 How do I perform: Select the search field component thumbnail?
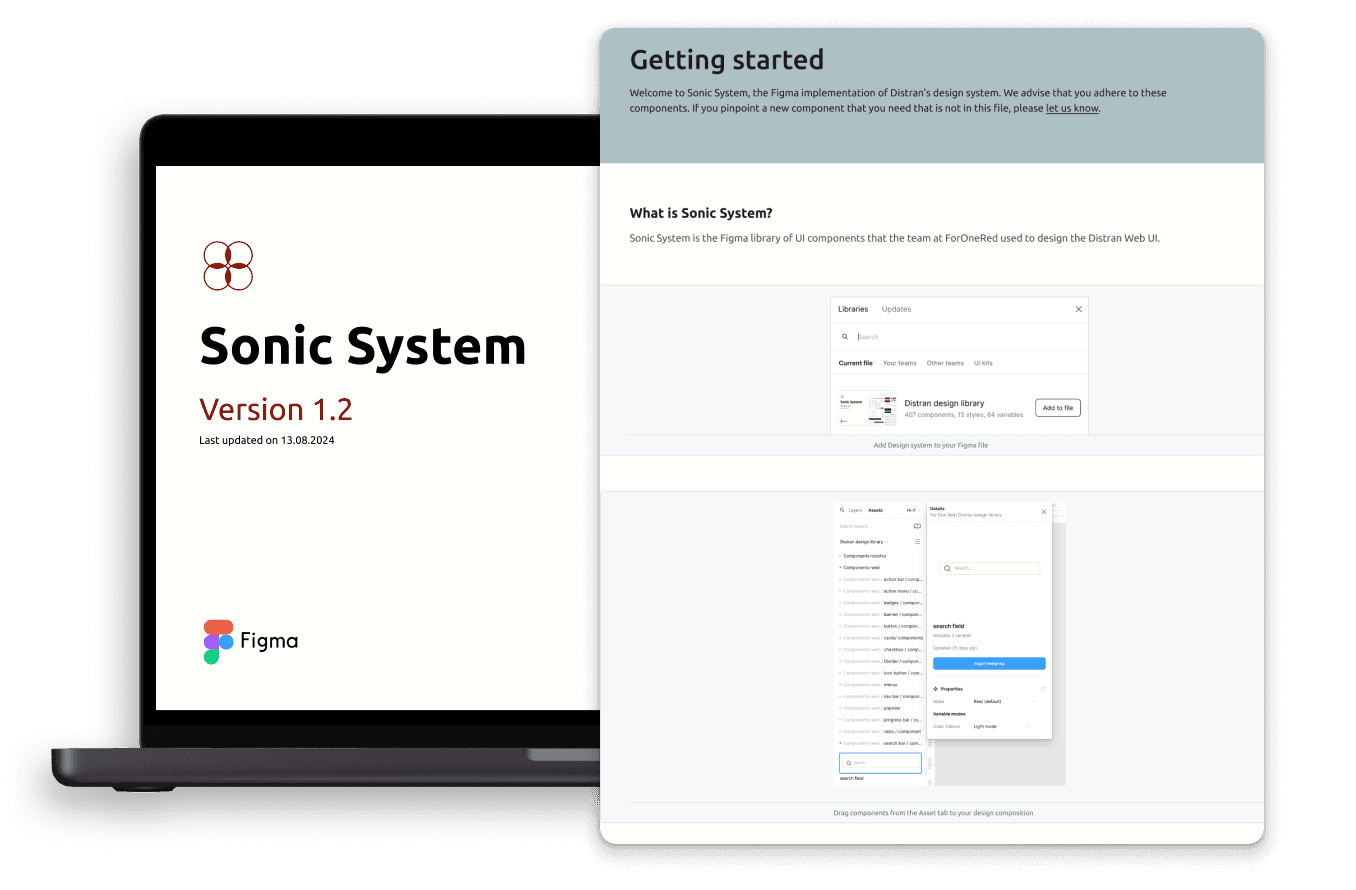(x=880, y=763)
